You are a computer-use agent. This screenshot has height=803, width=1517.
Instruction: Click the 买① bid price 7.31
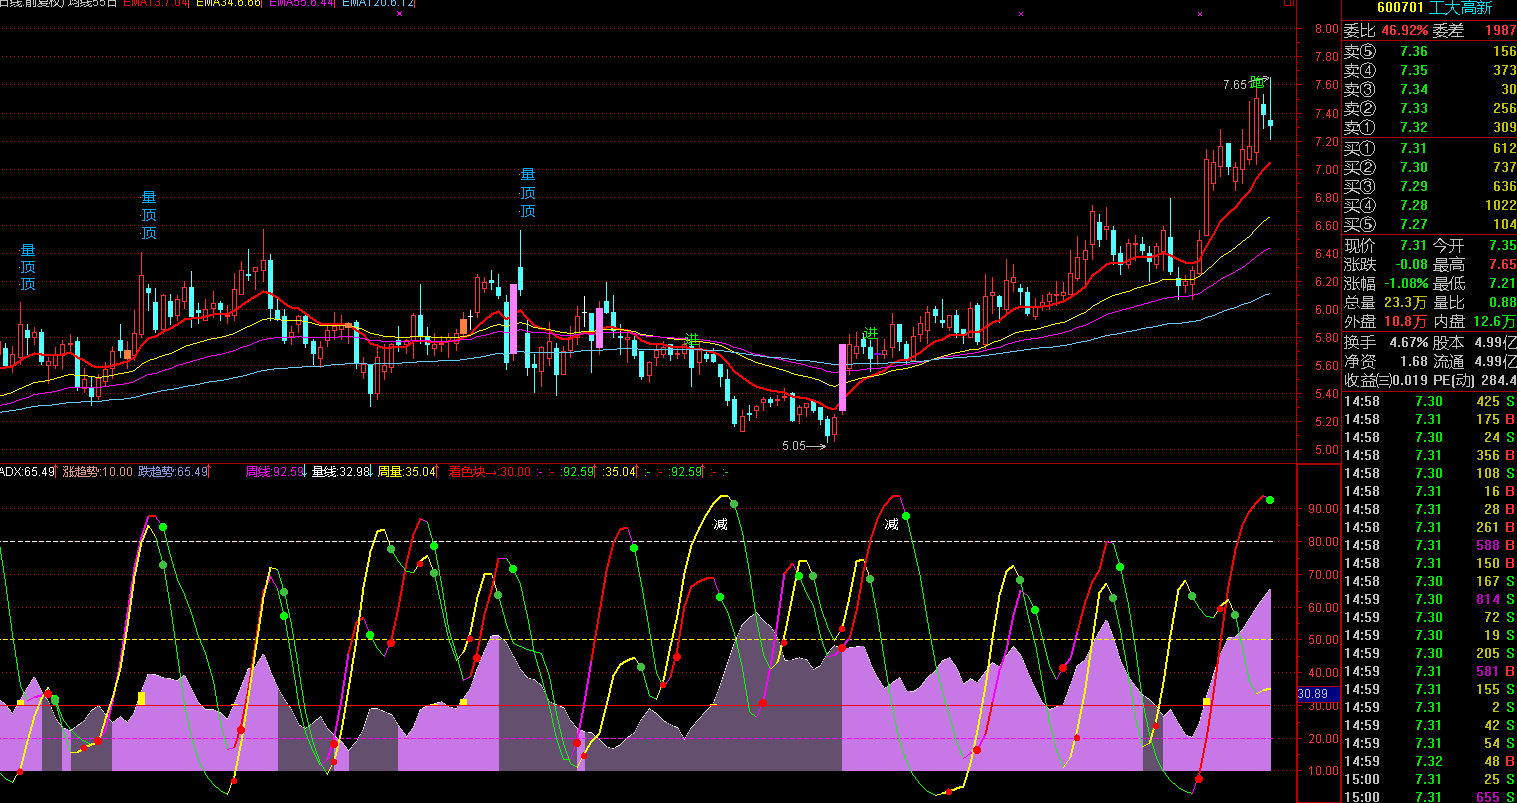click(1414, 149)
